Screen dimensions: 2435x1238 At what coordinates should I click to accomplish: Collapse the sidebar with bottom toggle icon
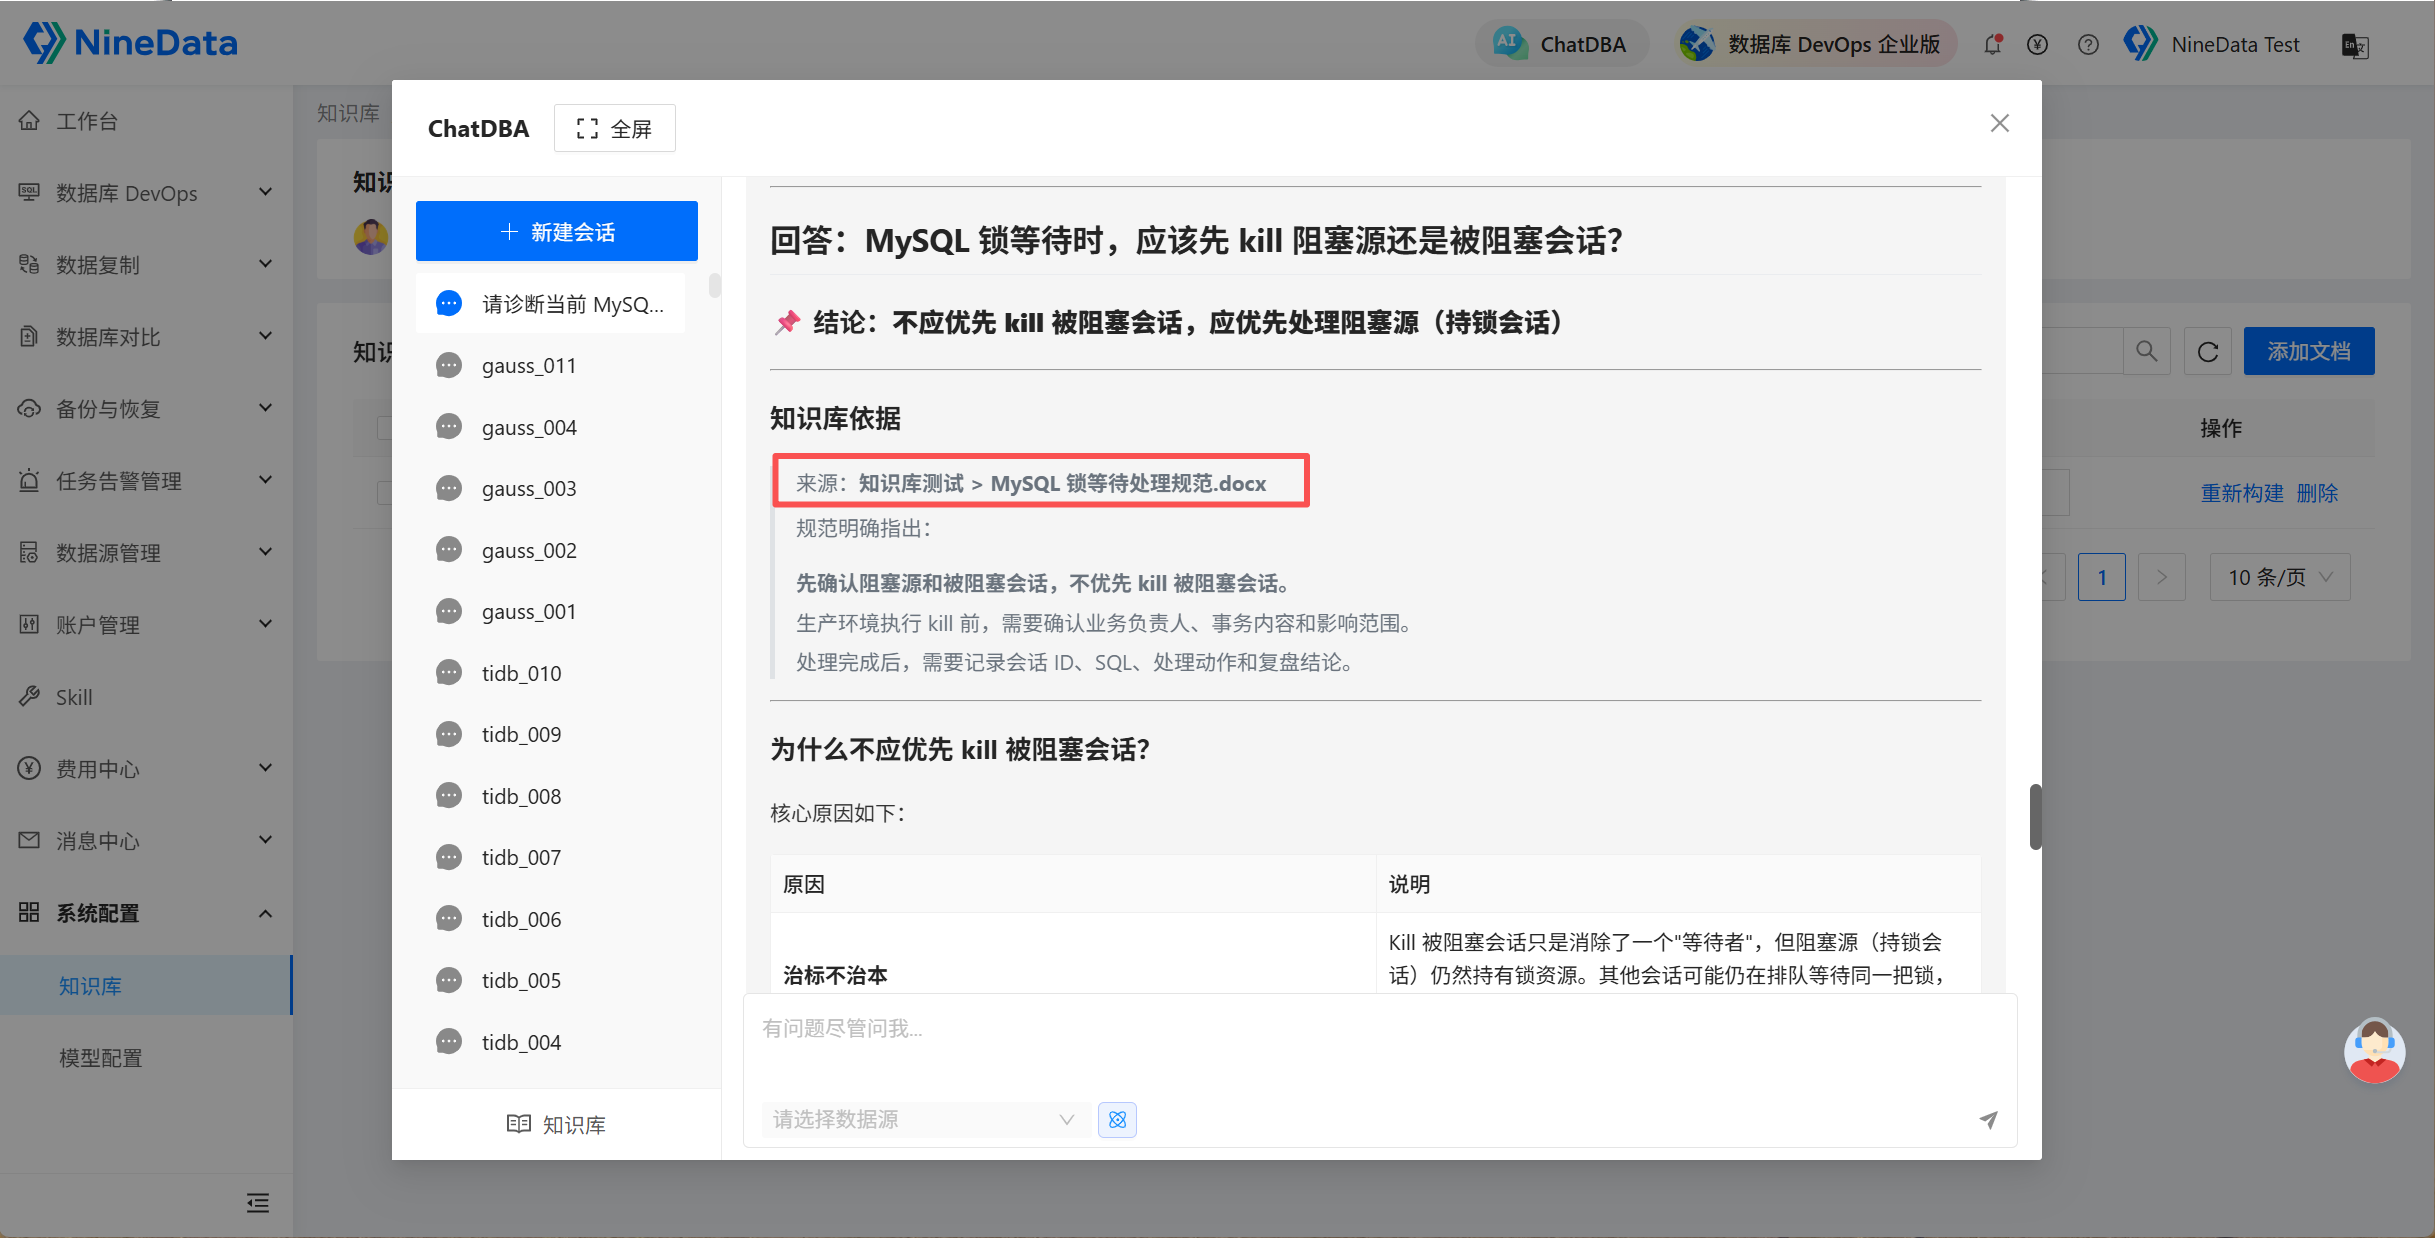(x=258, y=1203)
